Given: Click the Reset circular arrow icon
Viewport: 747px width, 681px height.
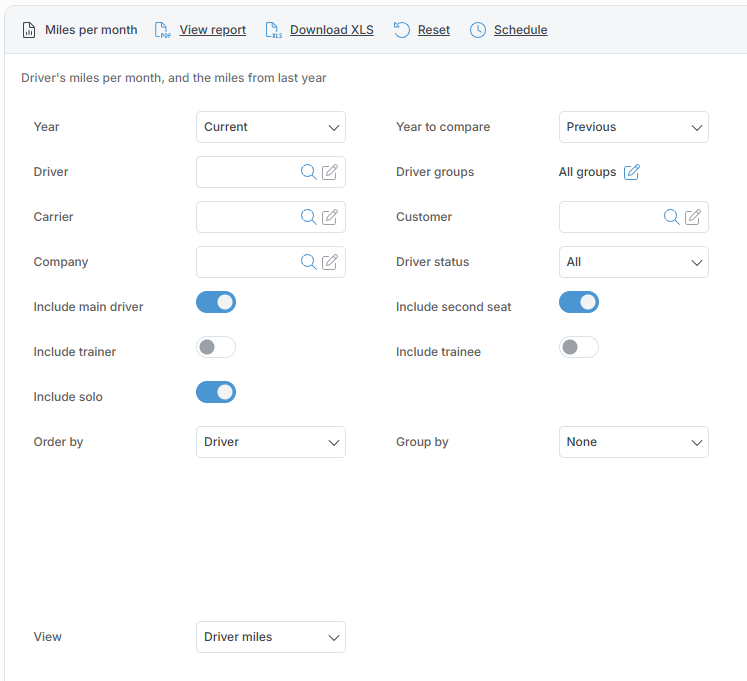Looking at the screenshot, I should tap(402, 30).
